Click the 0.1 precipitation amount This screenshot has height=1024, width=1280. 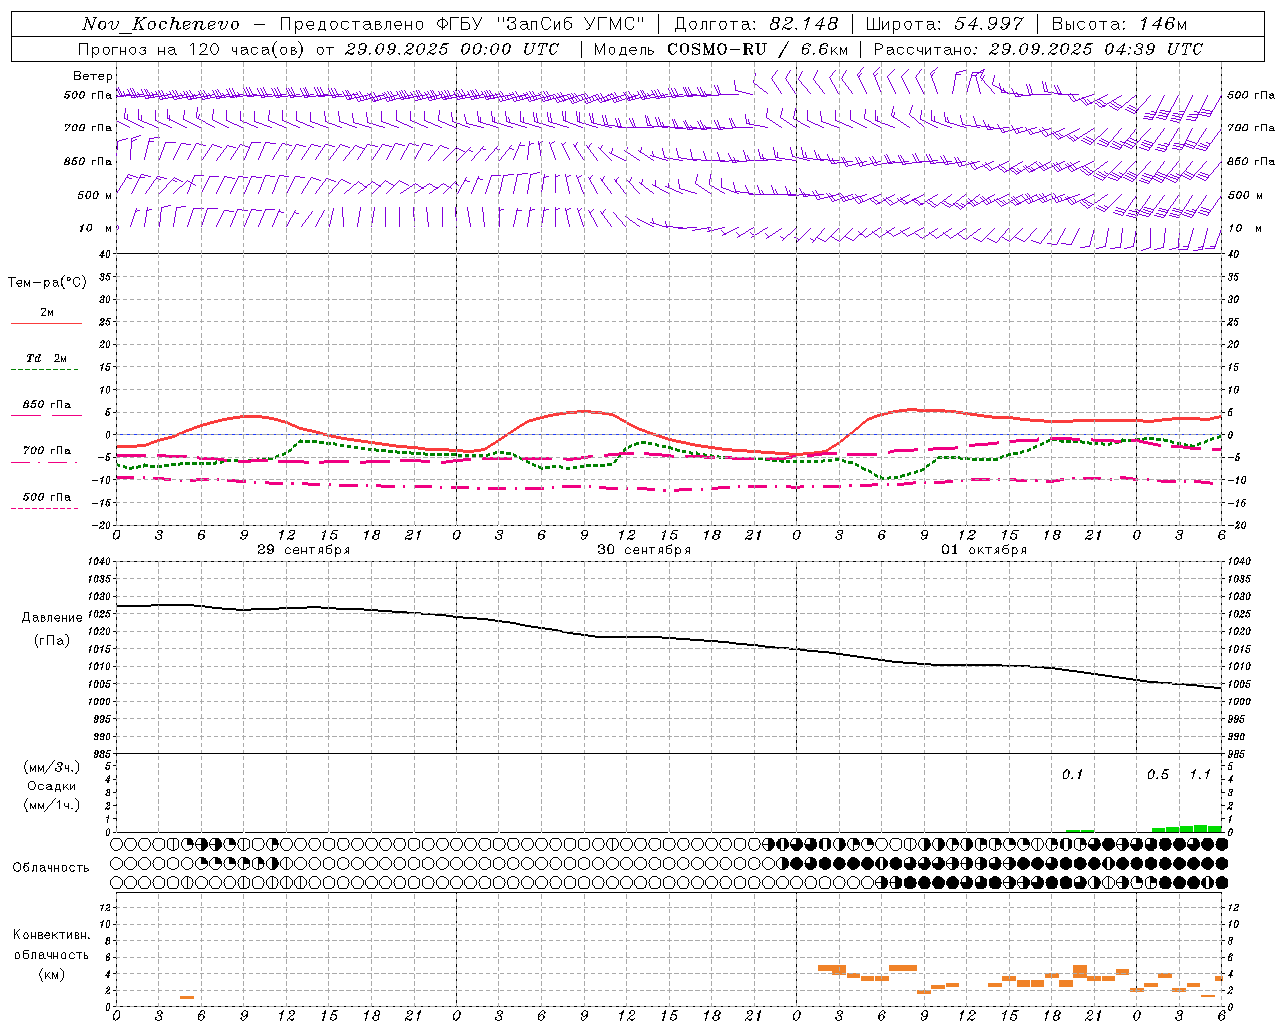point(1072,775)
